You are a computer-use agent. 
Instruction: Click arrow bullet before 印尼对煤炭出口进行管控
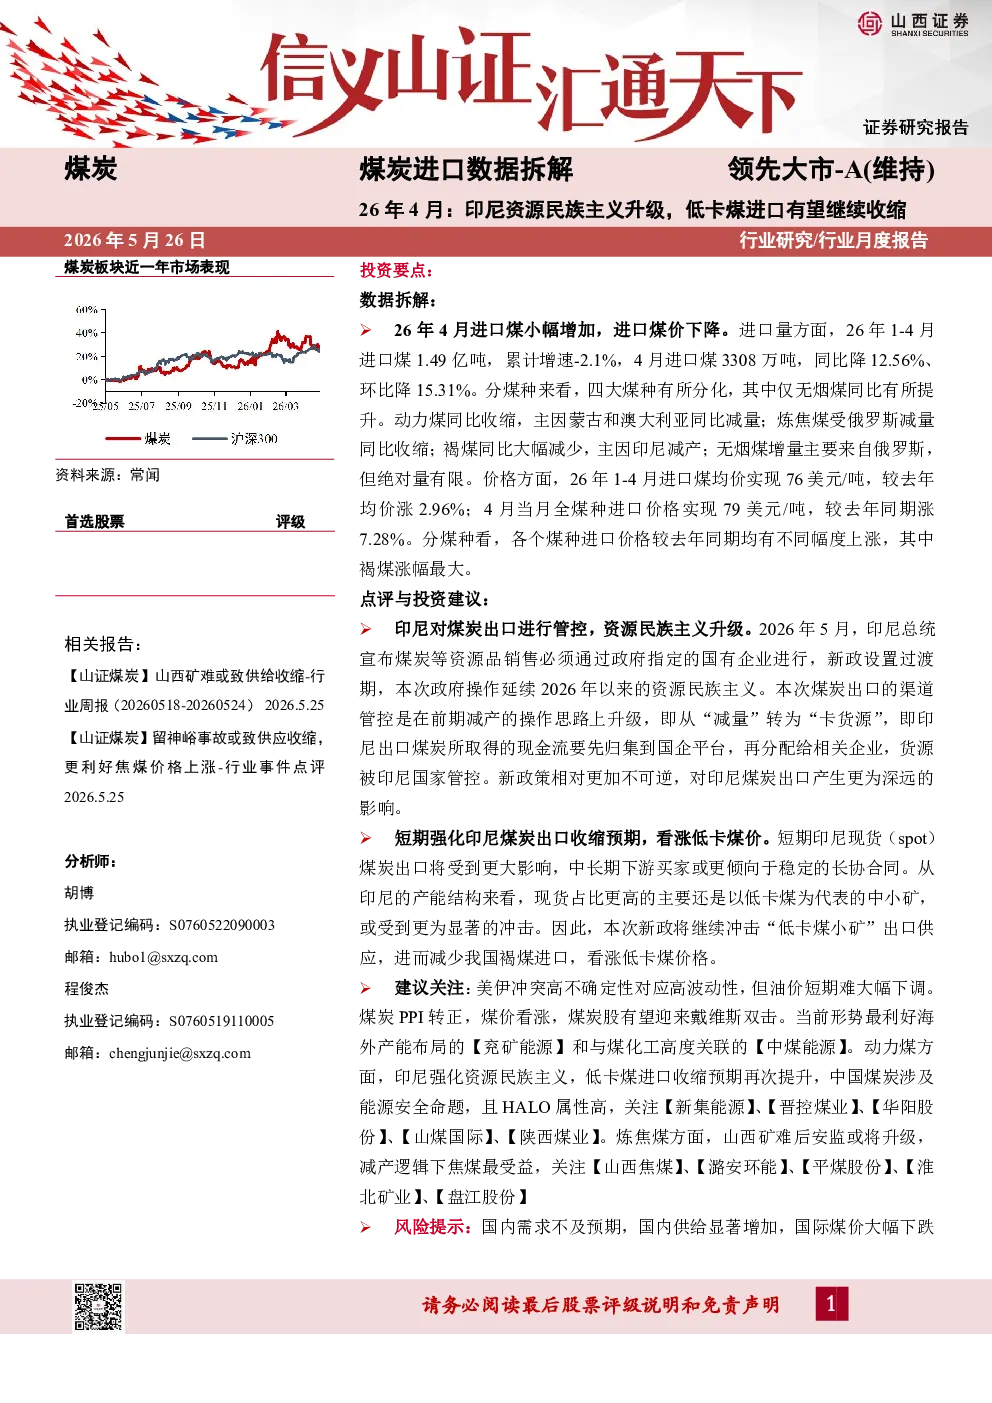pos(366,629)
